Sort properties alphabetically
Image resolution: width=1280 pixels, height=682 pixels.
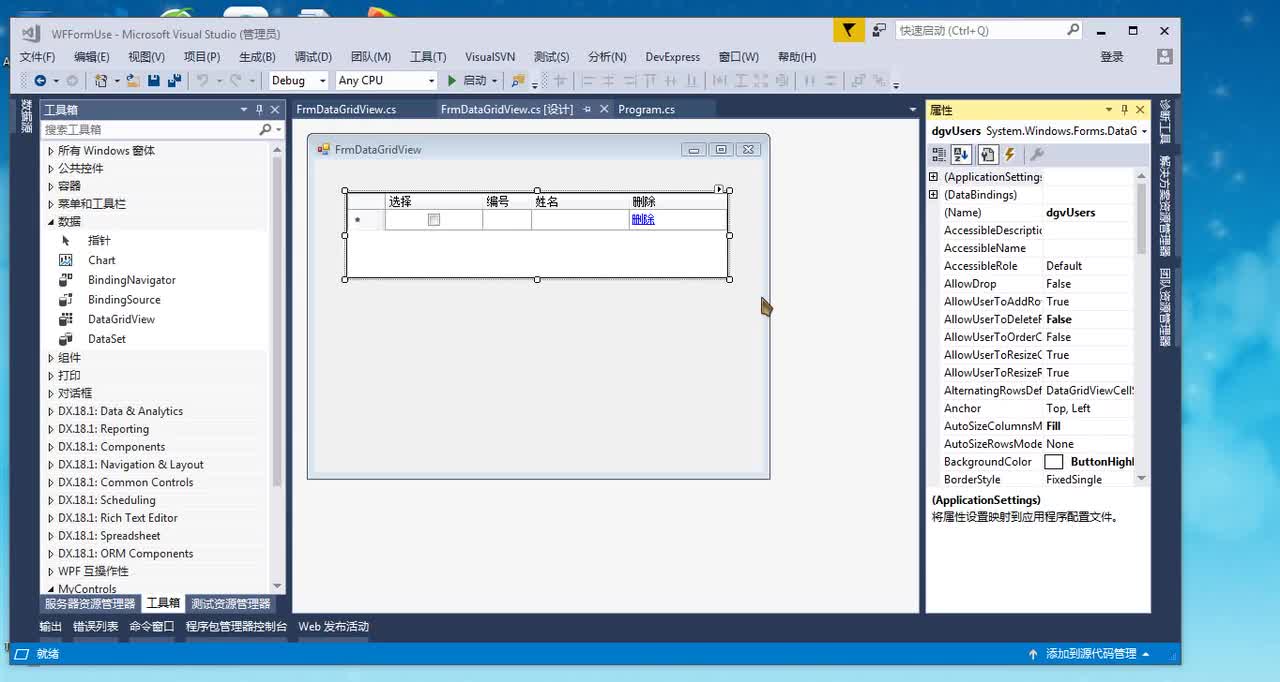coord(962,154)
